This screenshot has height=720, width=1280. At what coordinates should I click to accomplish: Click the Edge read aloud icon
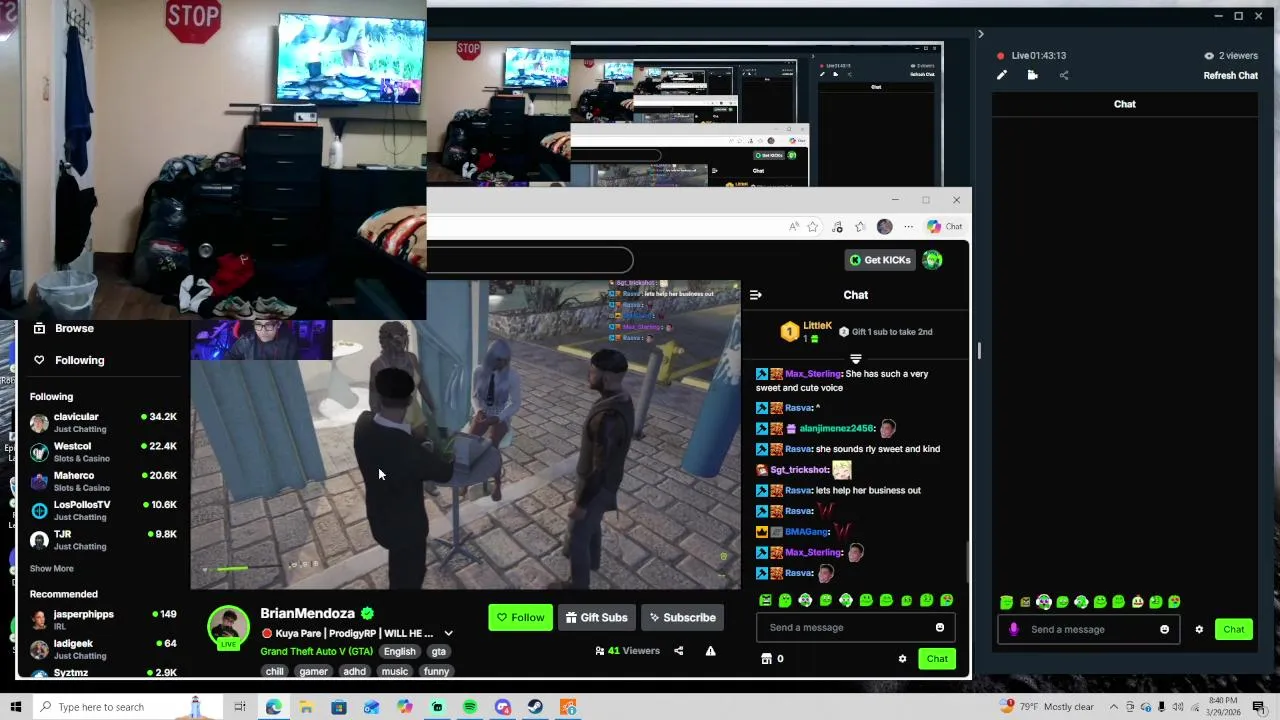(794, 227)
